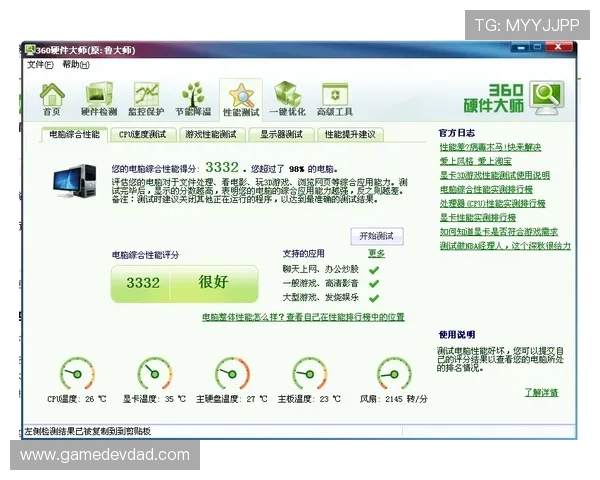The image size is (600, 480).
Task: Switch to CPU速度测试 tab
Action: click(x=143, y=134)
